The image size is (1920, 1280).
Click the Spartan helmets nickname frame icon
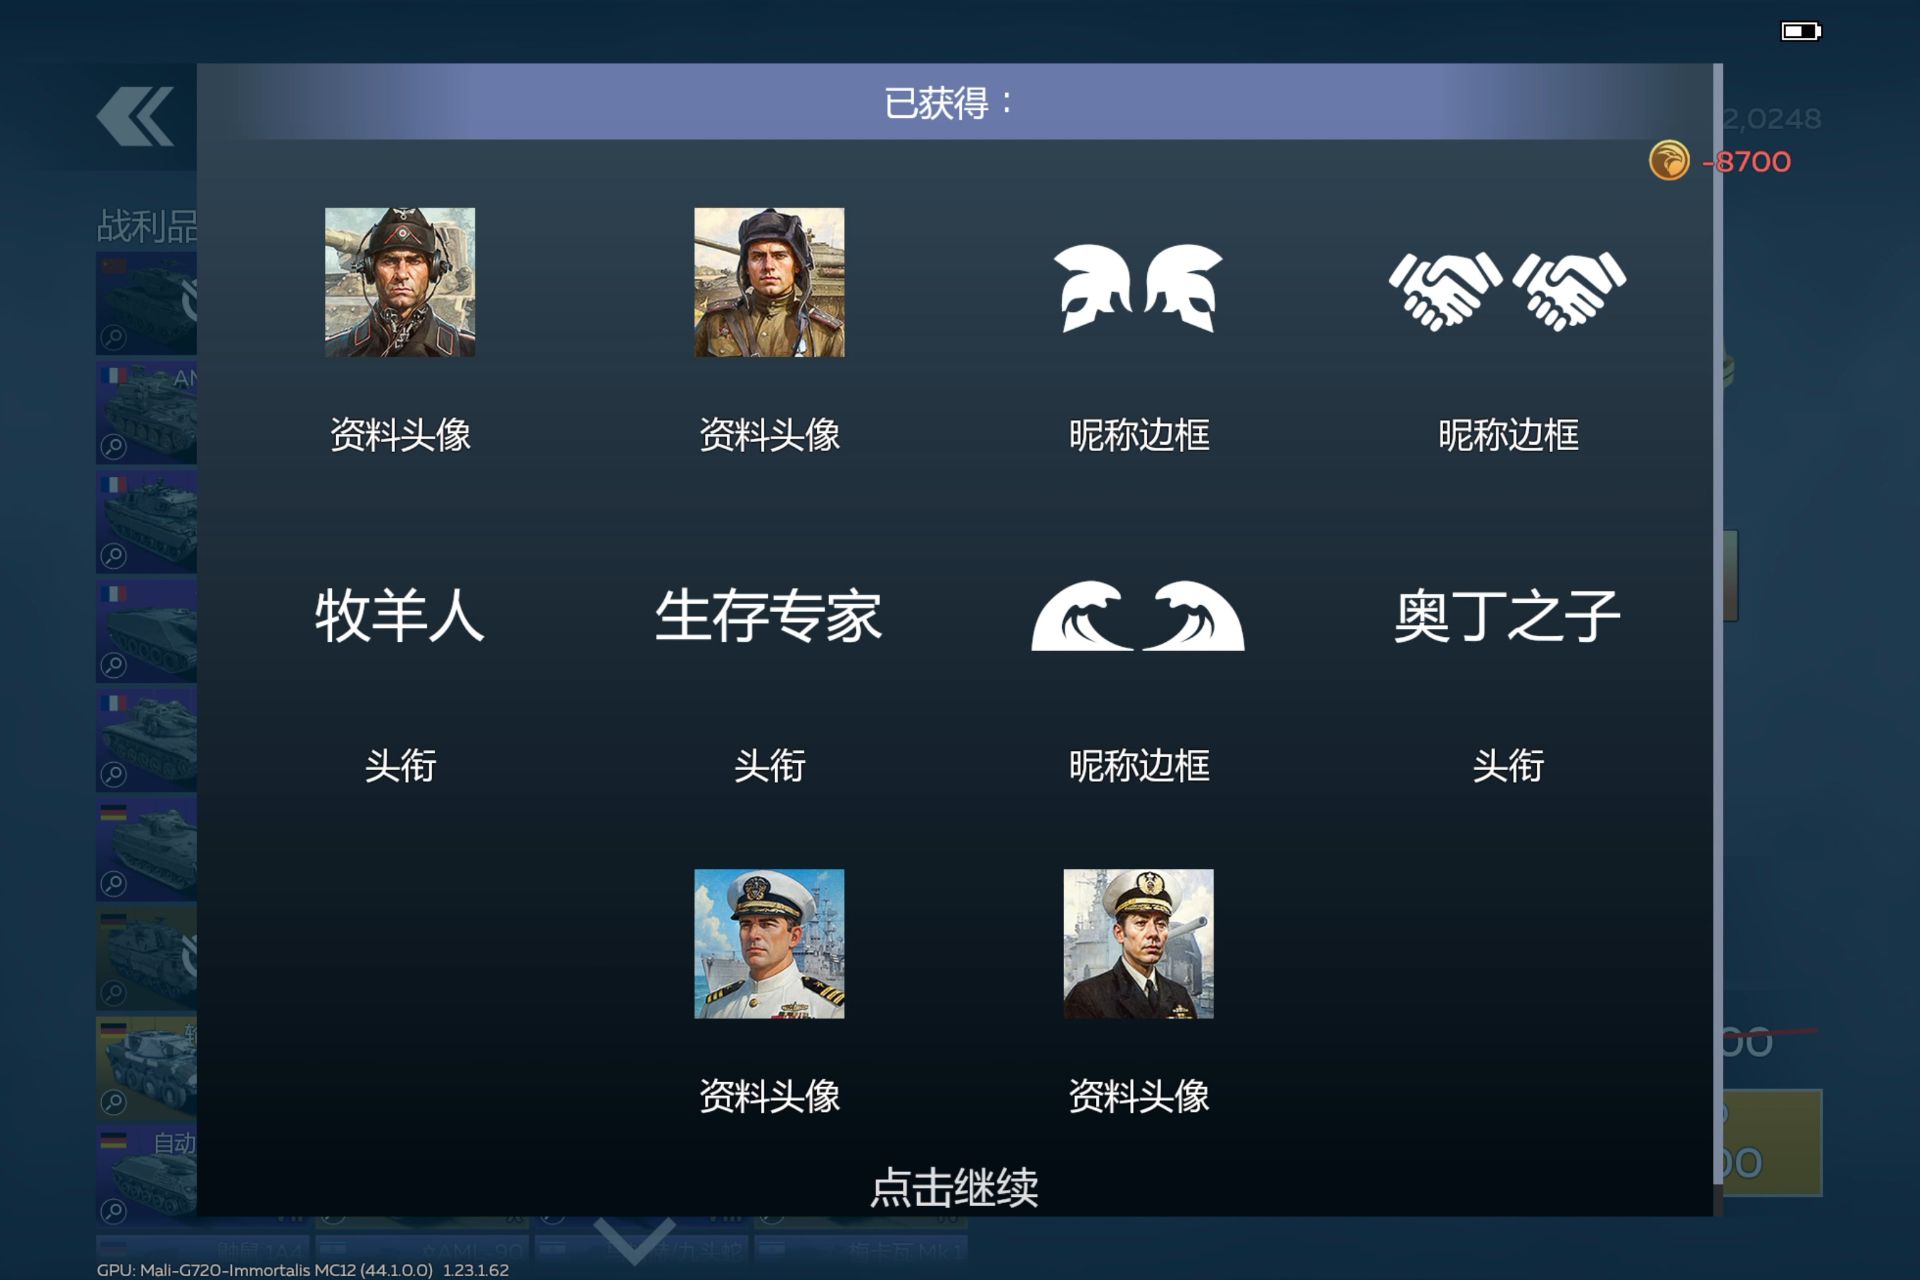pos(1138,288)
